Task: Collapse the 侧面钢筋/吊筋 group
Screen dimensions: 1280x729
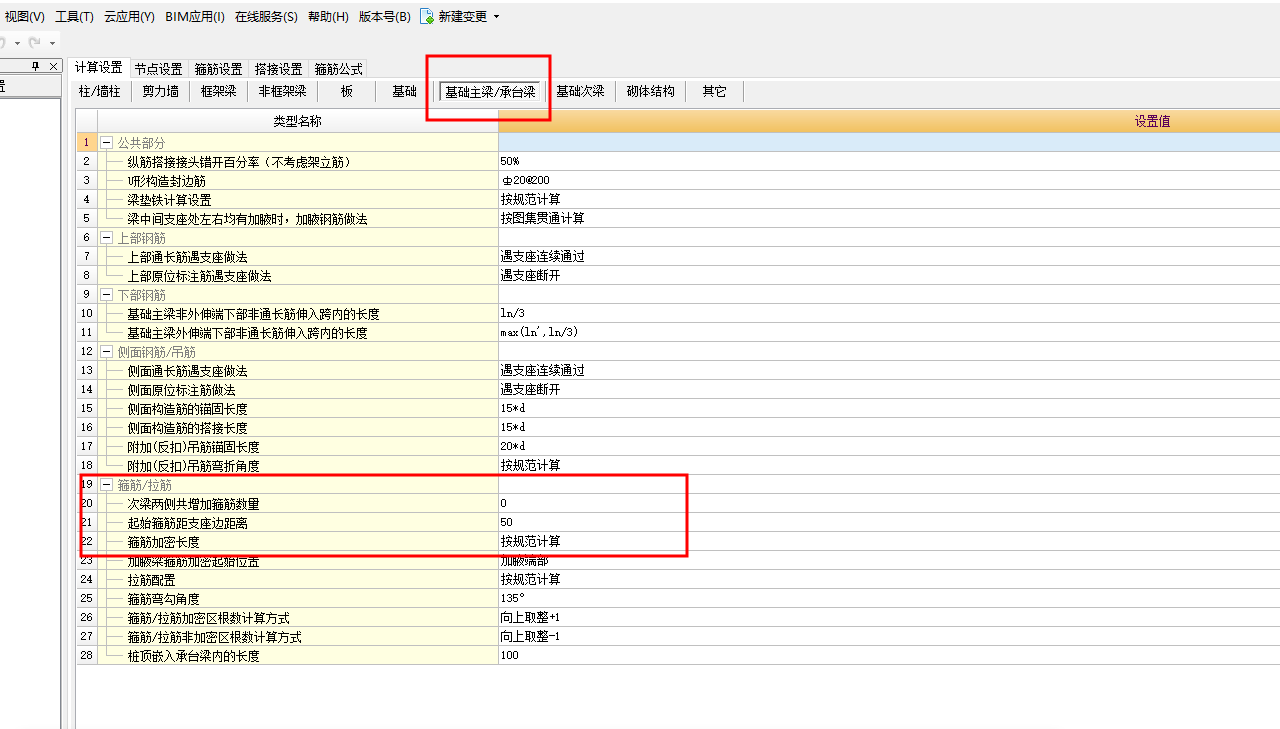Action: [106, 352]
